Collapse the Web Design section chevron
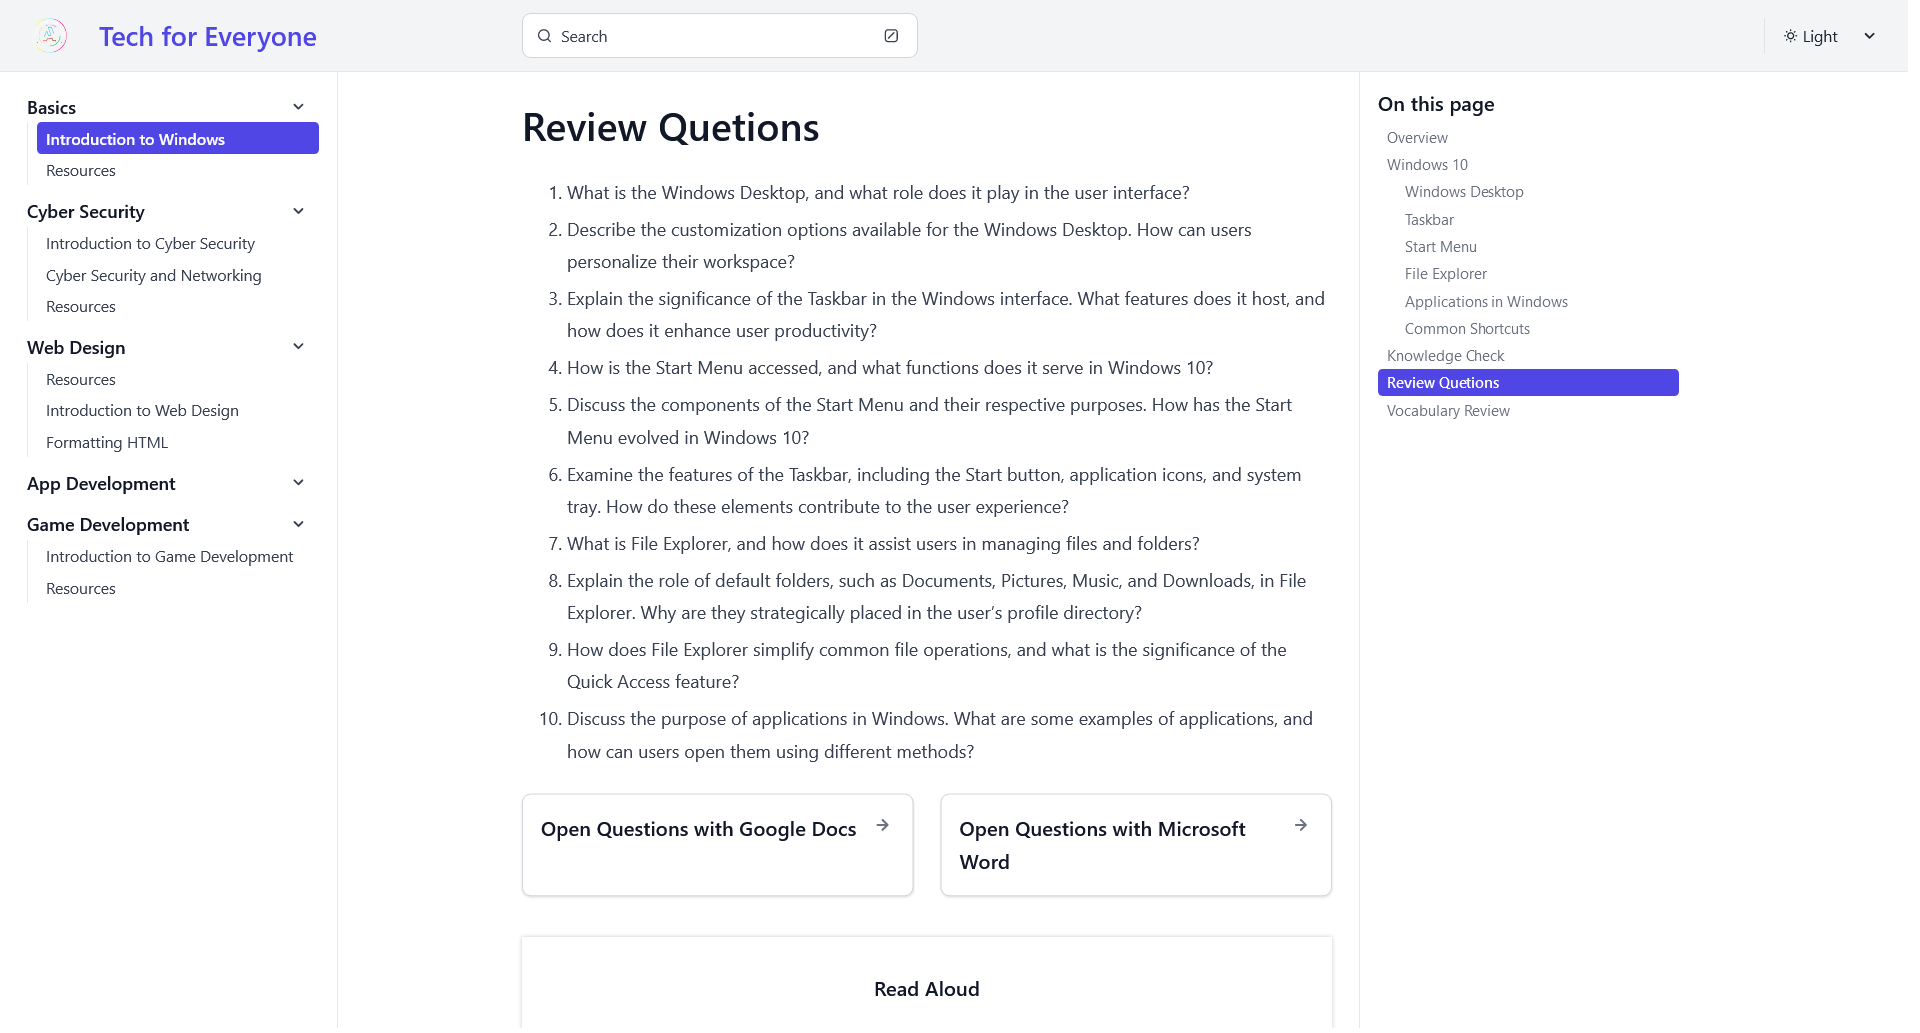The width and height of the screenshot is (1920, 1033). point(298,347)
